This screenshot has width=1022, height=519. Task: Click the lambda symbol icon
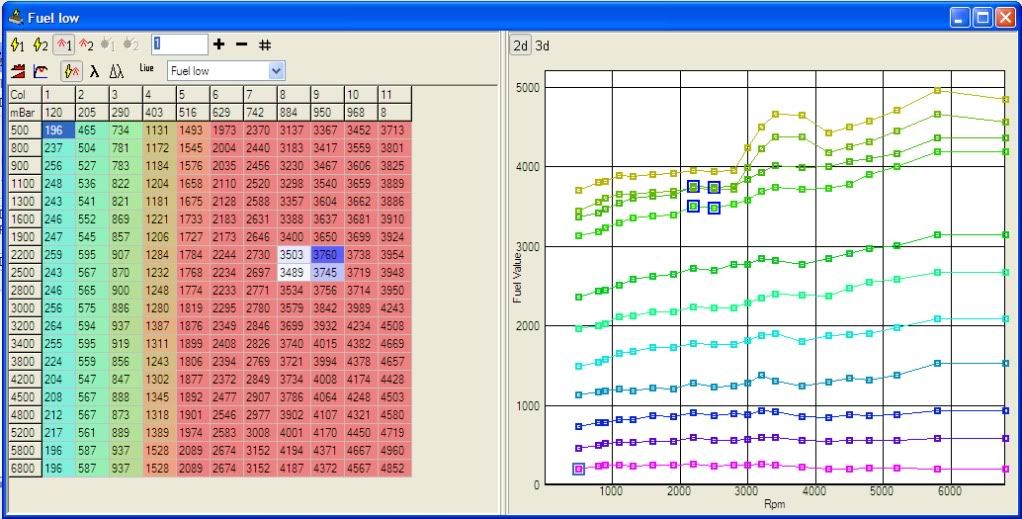(x=94, y=72)
